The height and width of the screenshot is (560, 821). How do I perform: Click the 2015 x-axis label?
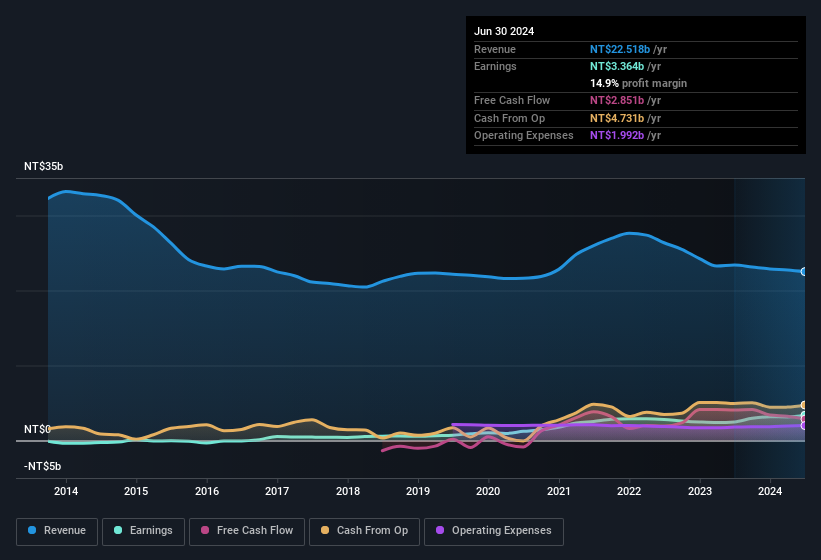[x=136, y=491]
